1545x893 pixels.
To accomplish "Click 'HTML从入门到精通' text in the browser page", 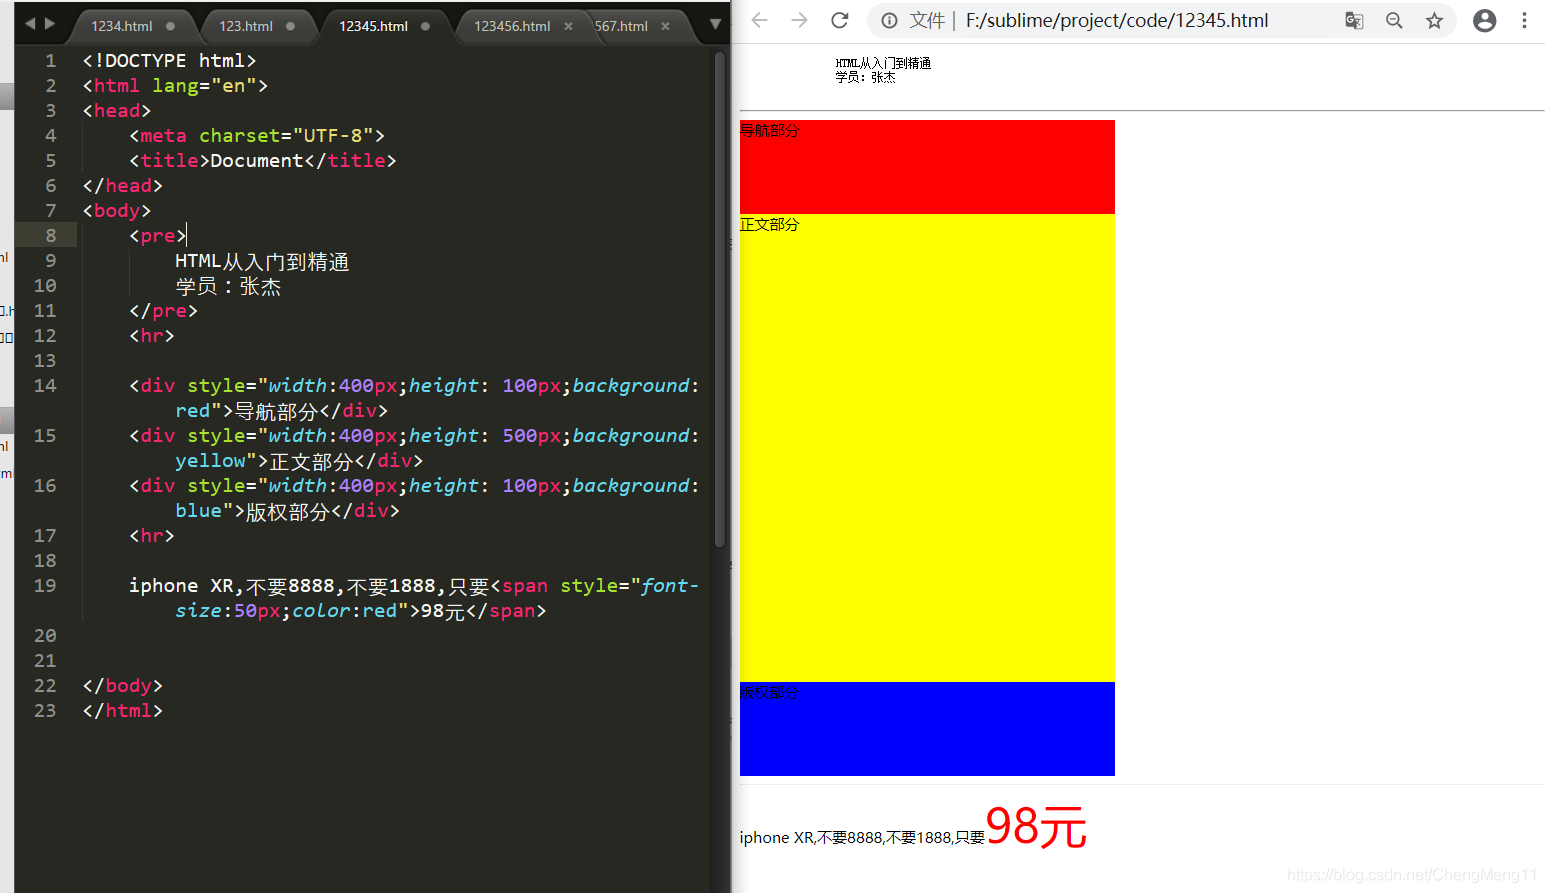I will (x=883, y=63).
